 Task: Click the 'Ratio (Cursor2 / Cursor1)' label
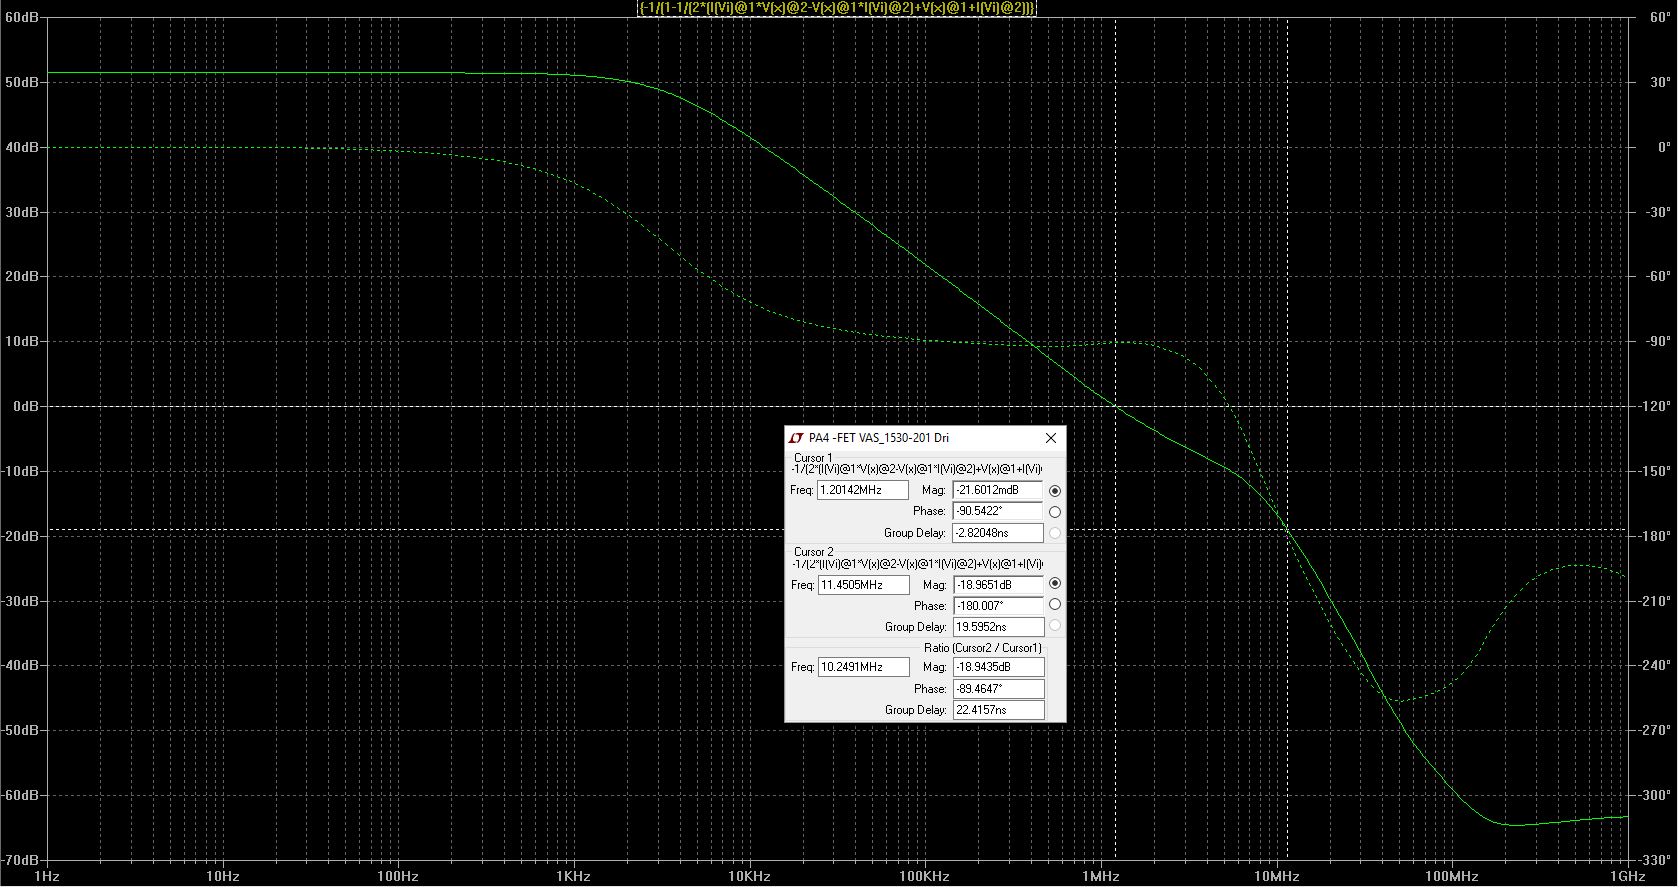[x=982, y=648]
